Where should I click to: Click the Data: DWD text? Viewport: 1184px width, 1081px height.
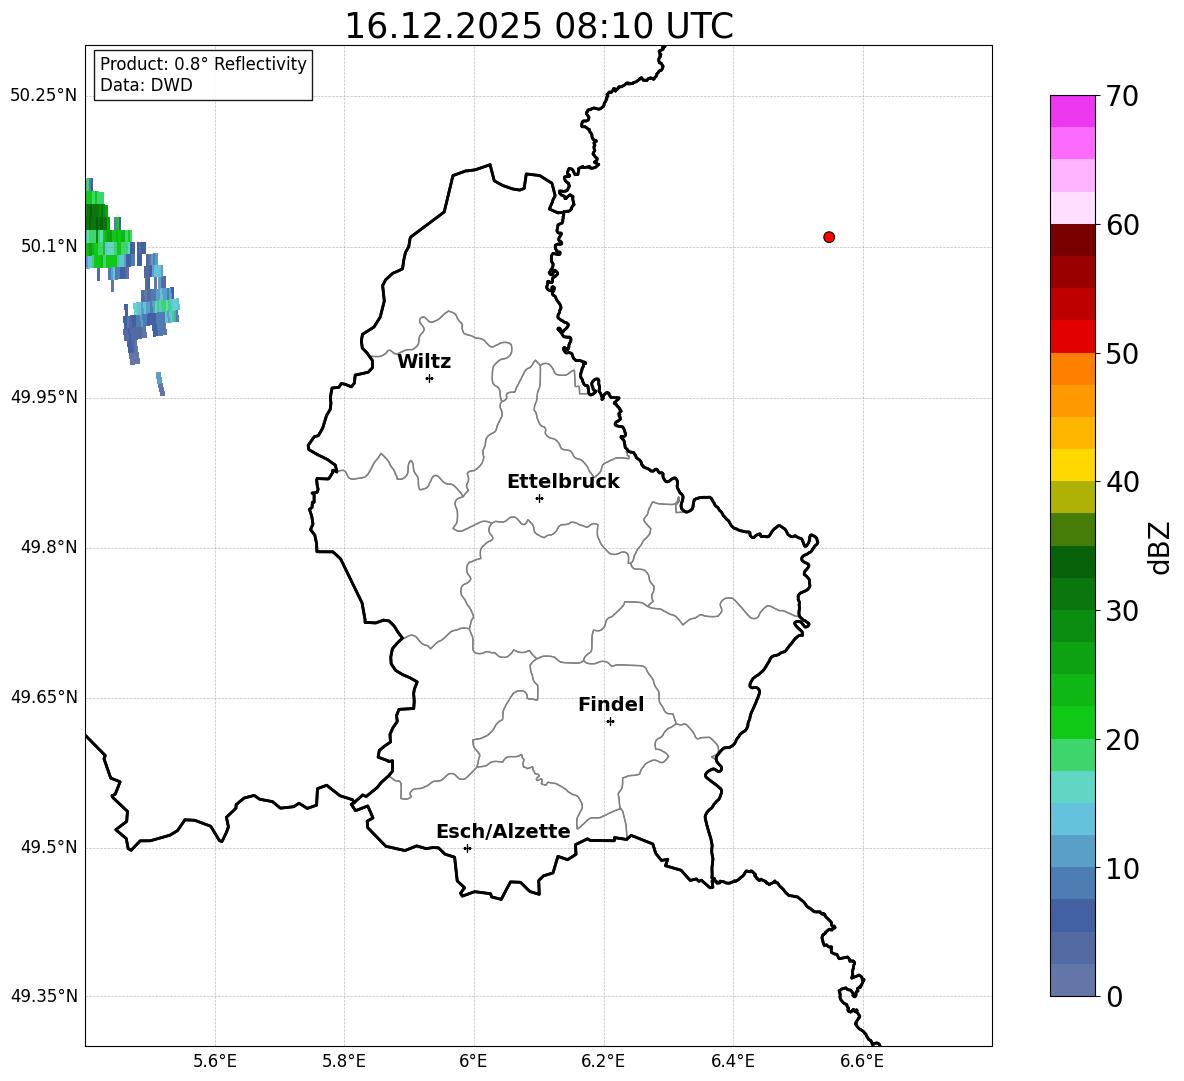tap(146, 85)
